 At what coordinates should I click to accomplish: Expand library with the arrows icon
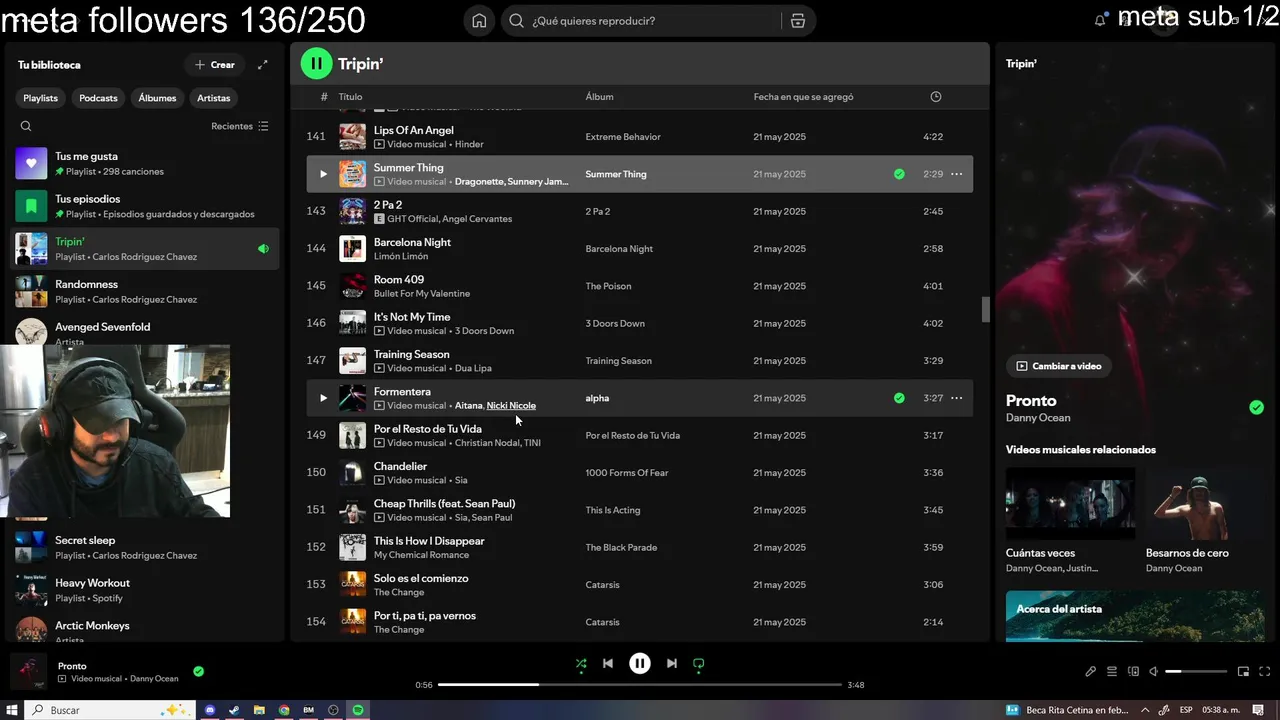pyautogui.click(x=263, y=65)
